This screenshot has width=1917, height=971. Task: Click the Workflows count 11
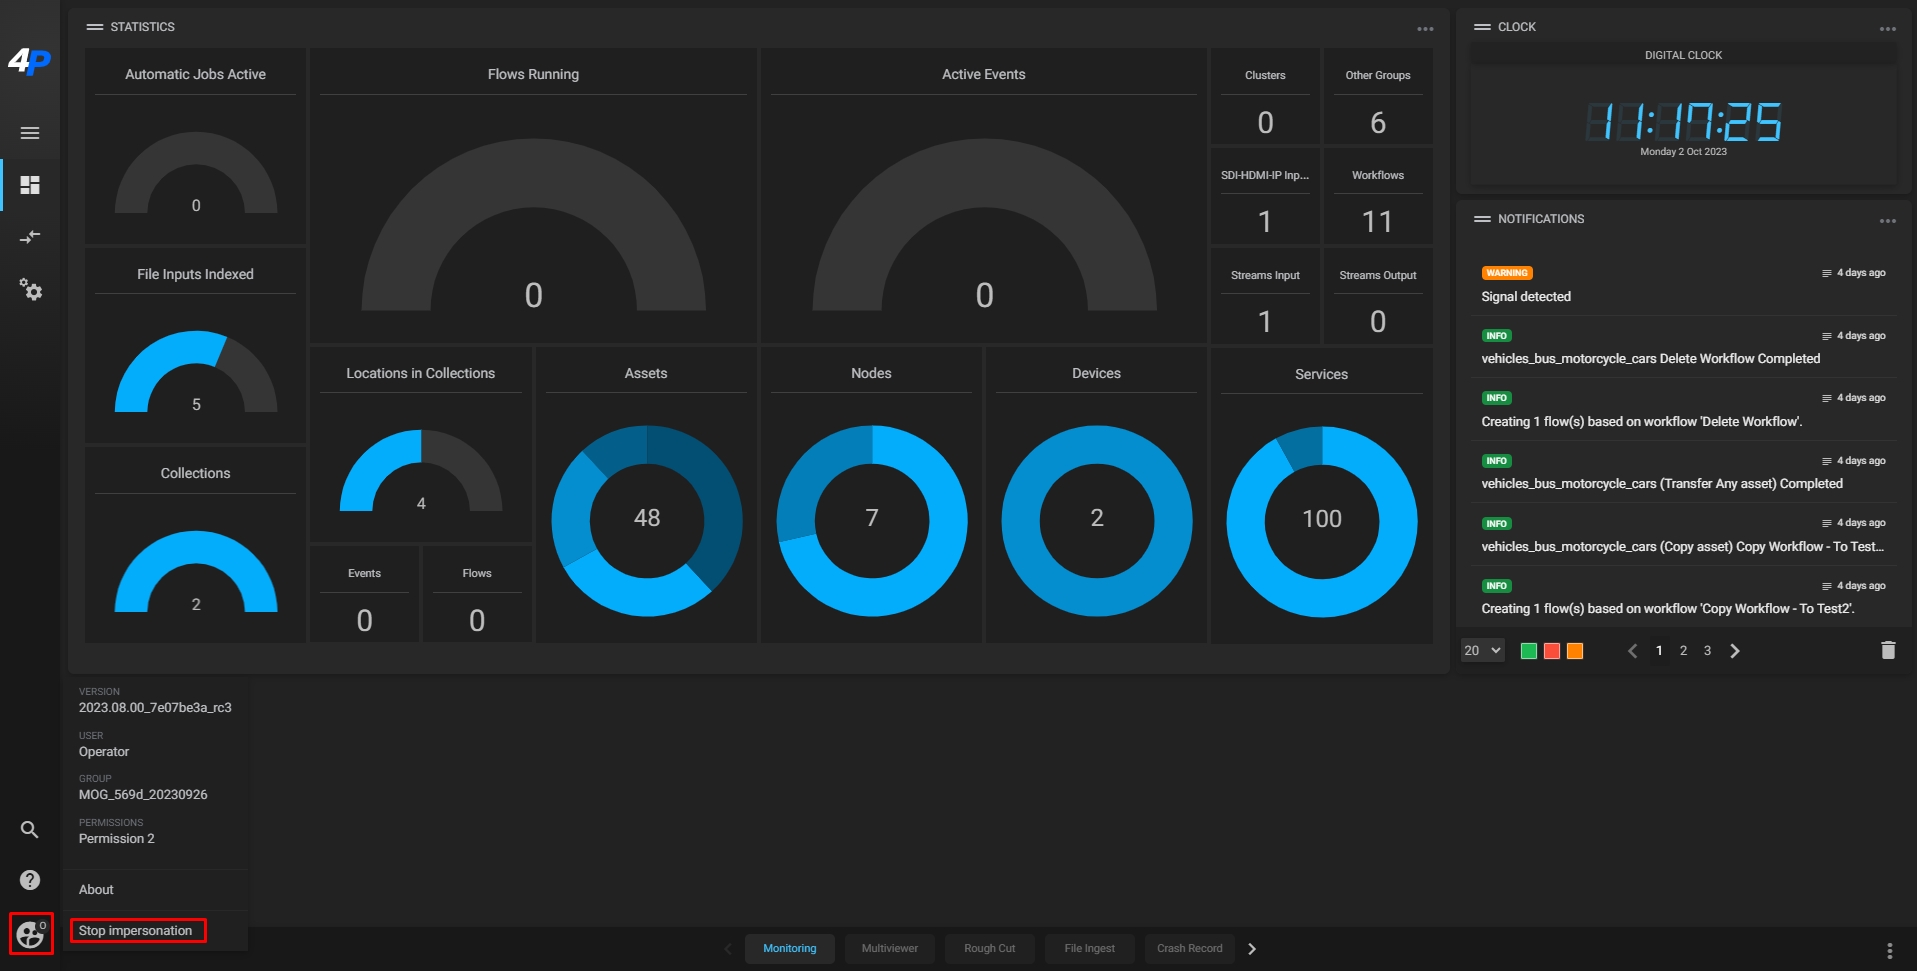(1377, 222)
